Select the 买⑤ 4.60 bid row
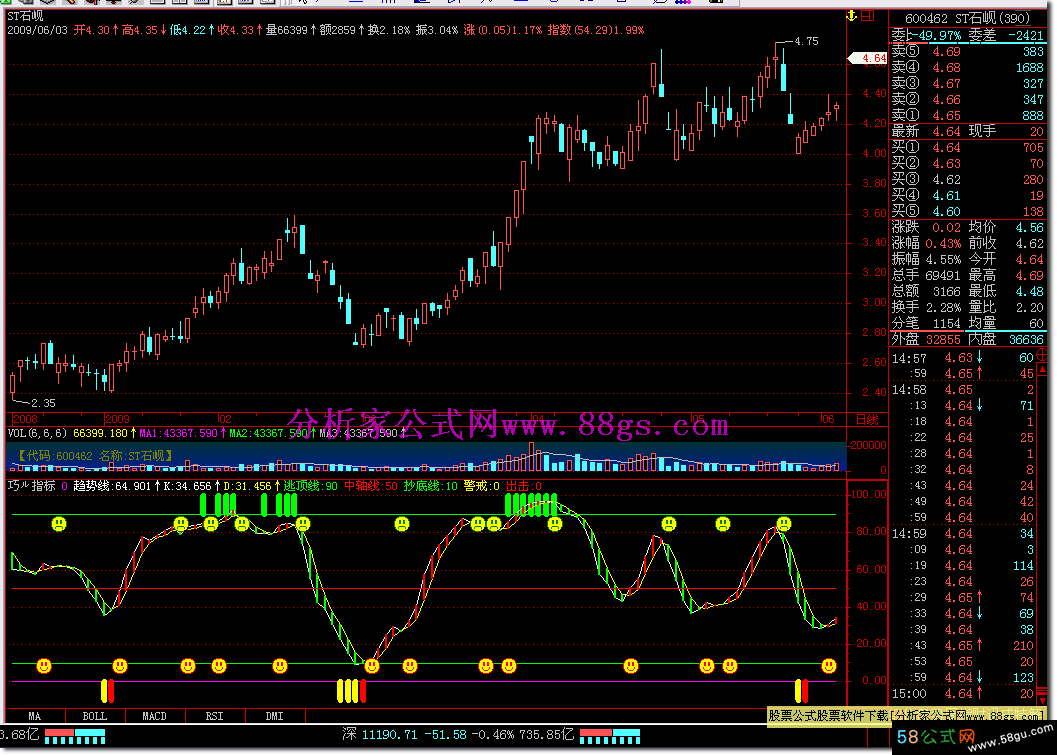 click(967, 211)
